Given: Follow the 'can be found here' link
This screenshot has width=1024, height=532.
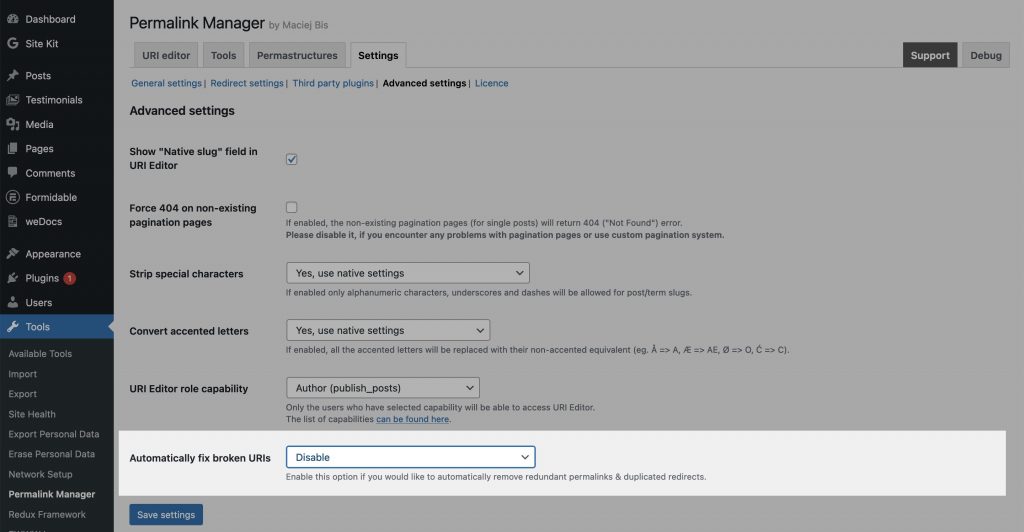Looking at the screenshot, I should point(412,419).
